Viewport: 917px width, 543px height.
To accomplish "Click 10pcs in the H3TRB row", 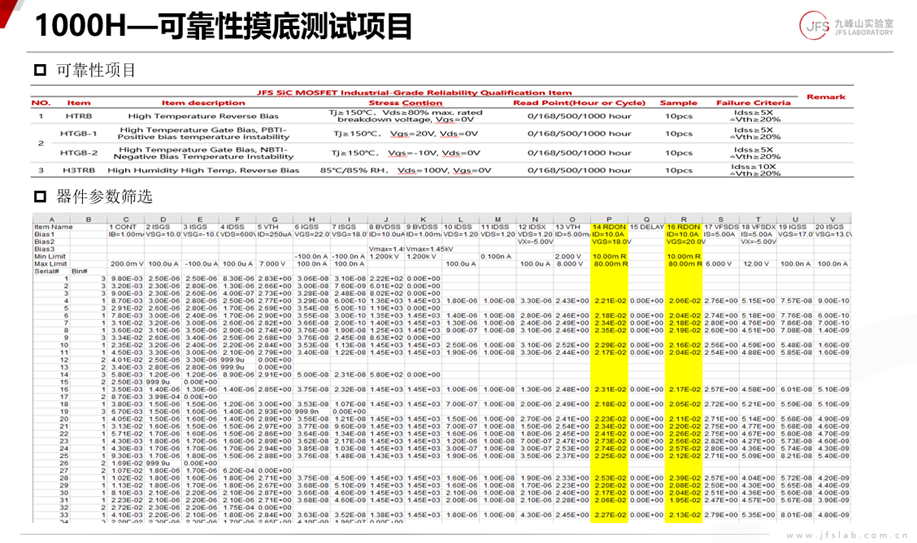I will coord(678,170).
